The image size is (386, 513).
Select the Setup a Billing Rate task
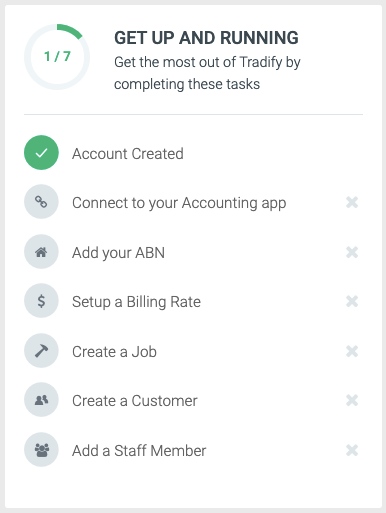point(136,302)
